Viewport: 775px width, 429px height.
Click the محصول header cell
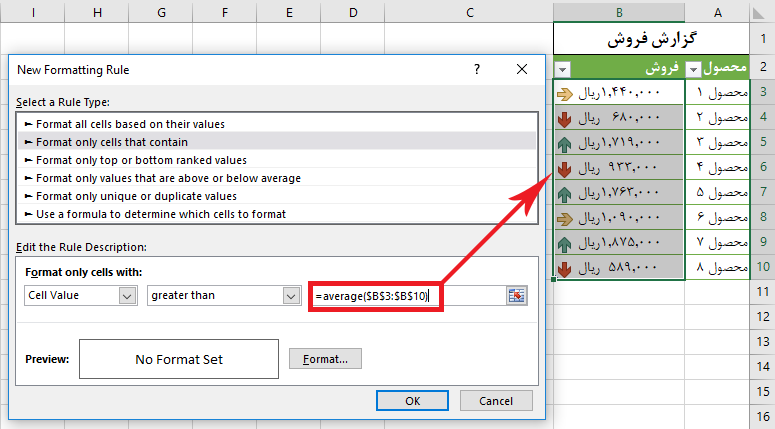click(x=717, y=67)
